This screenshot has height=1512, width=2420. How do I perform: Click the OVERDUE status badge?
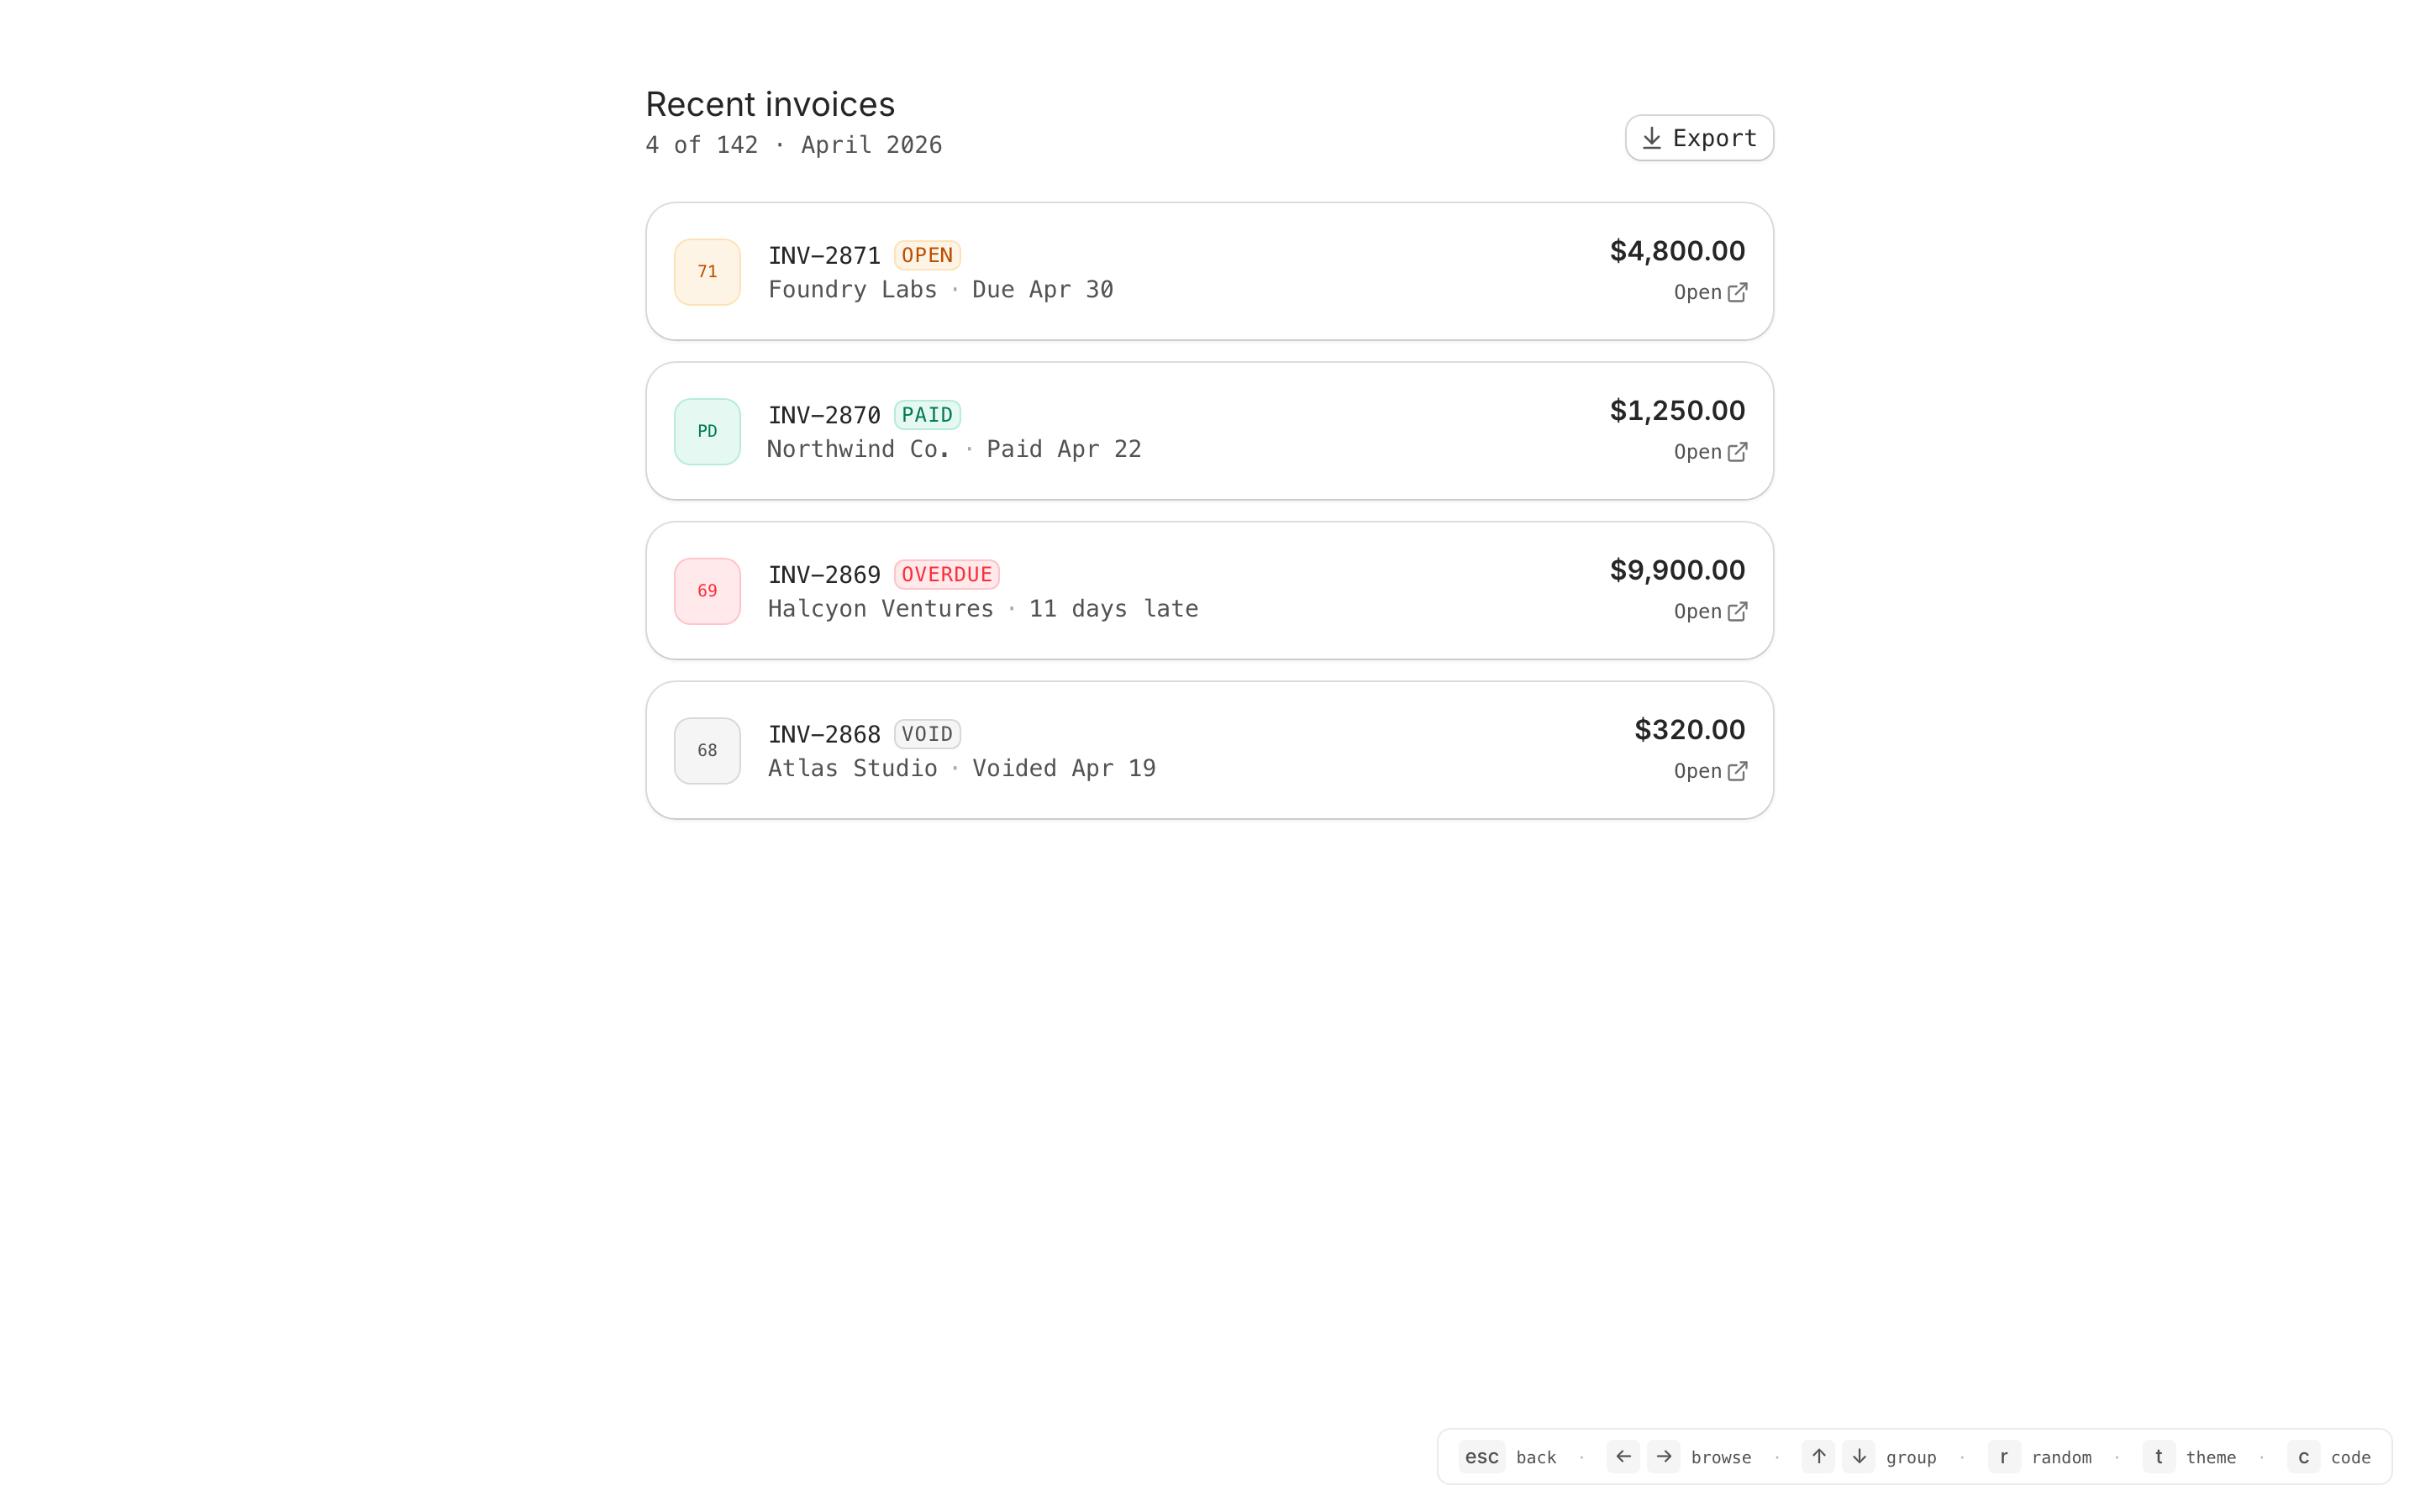click(x=946, y=574)
